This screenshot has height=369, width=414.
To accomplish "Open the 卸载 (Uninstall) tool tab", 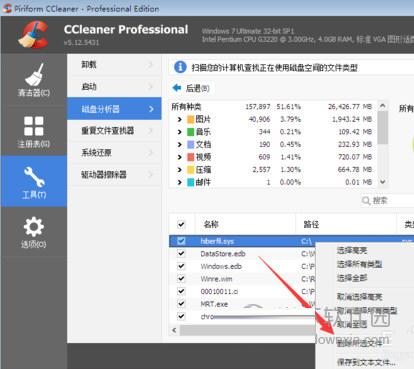I will coord(114,65).
